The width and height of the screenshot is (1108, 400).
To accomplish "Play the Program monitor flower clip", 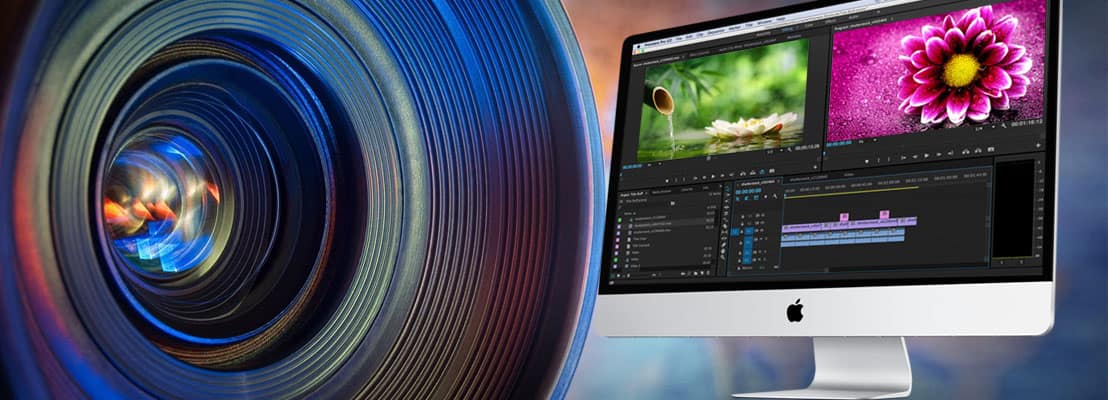I will [926, 155].
